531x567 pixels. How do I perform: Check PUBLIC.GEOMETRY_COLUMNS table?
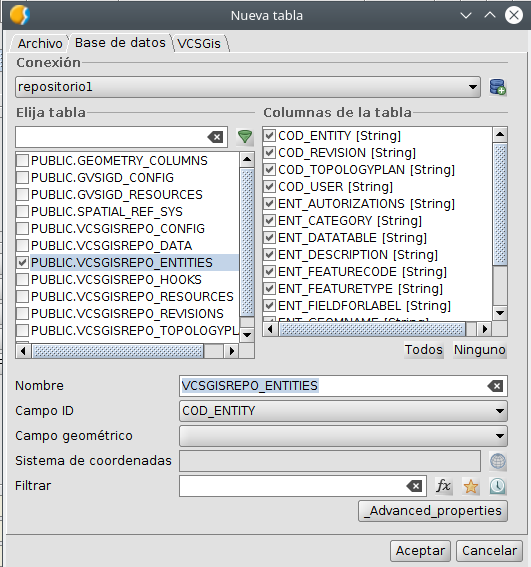click(x=22, y=160)
